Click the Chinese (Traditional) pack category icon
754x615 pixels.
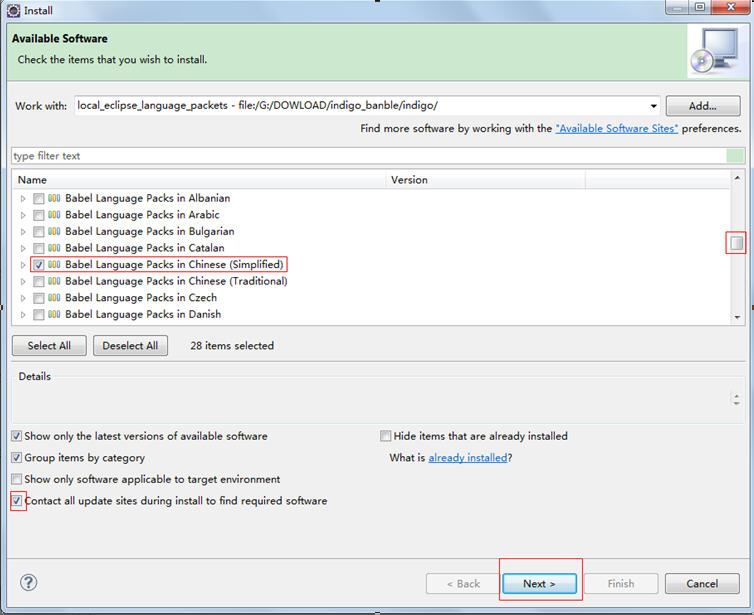click(x=54, y=281)
